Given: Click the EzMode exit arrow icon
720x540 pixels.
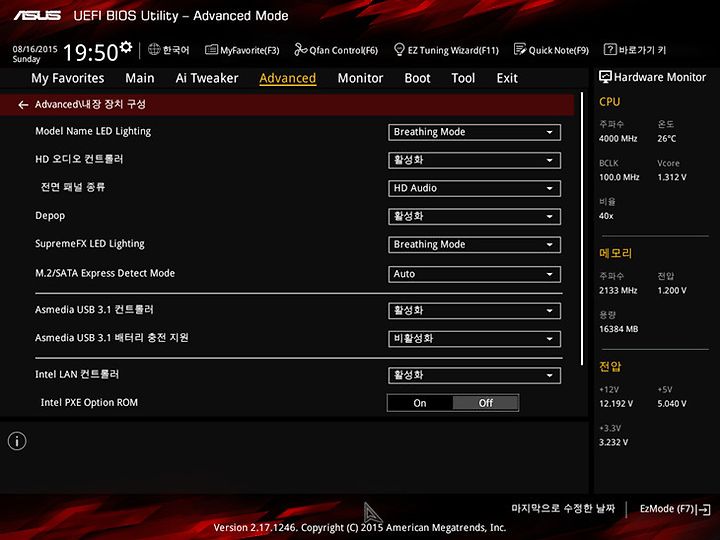Looking at the screenshot, I should tap(703, 509).
